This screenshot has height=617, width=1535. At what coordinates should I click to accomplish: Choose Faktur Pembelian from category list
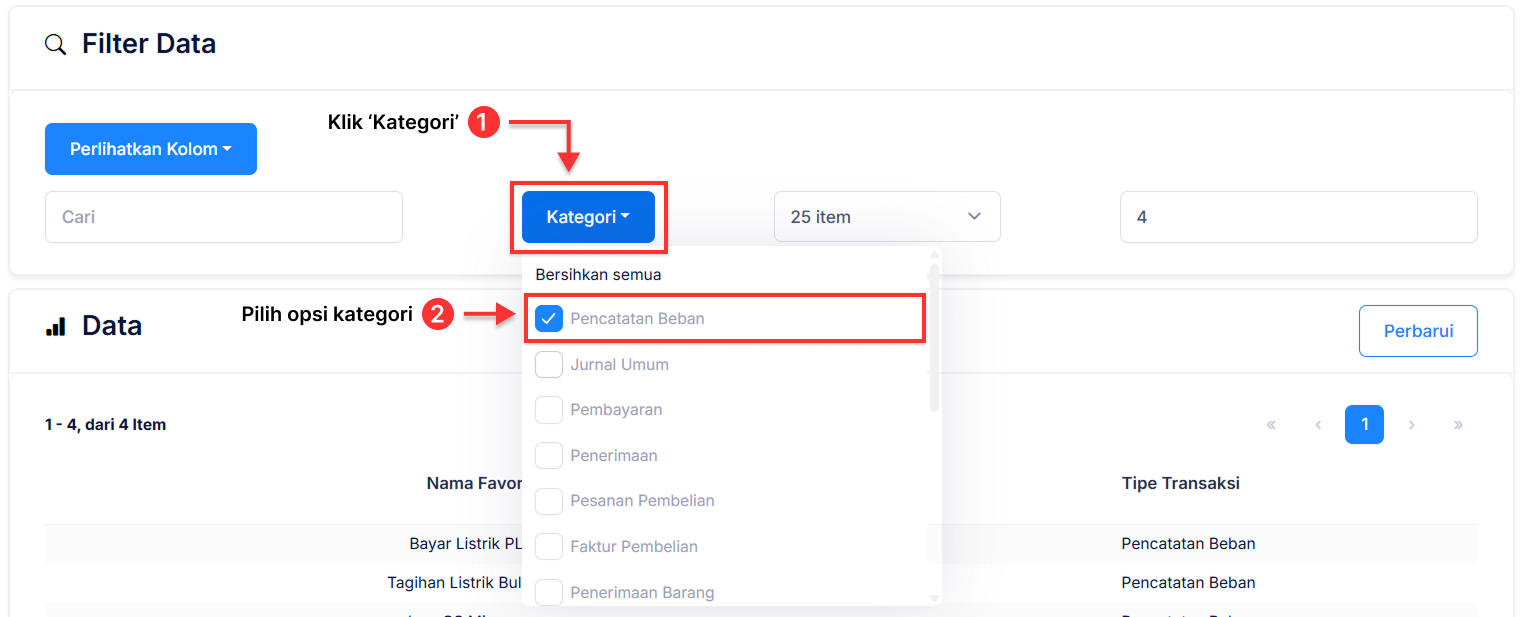pyautogui.click(x=634, y=547)
